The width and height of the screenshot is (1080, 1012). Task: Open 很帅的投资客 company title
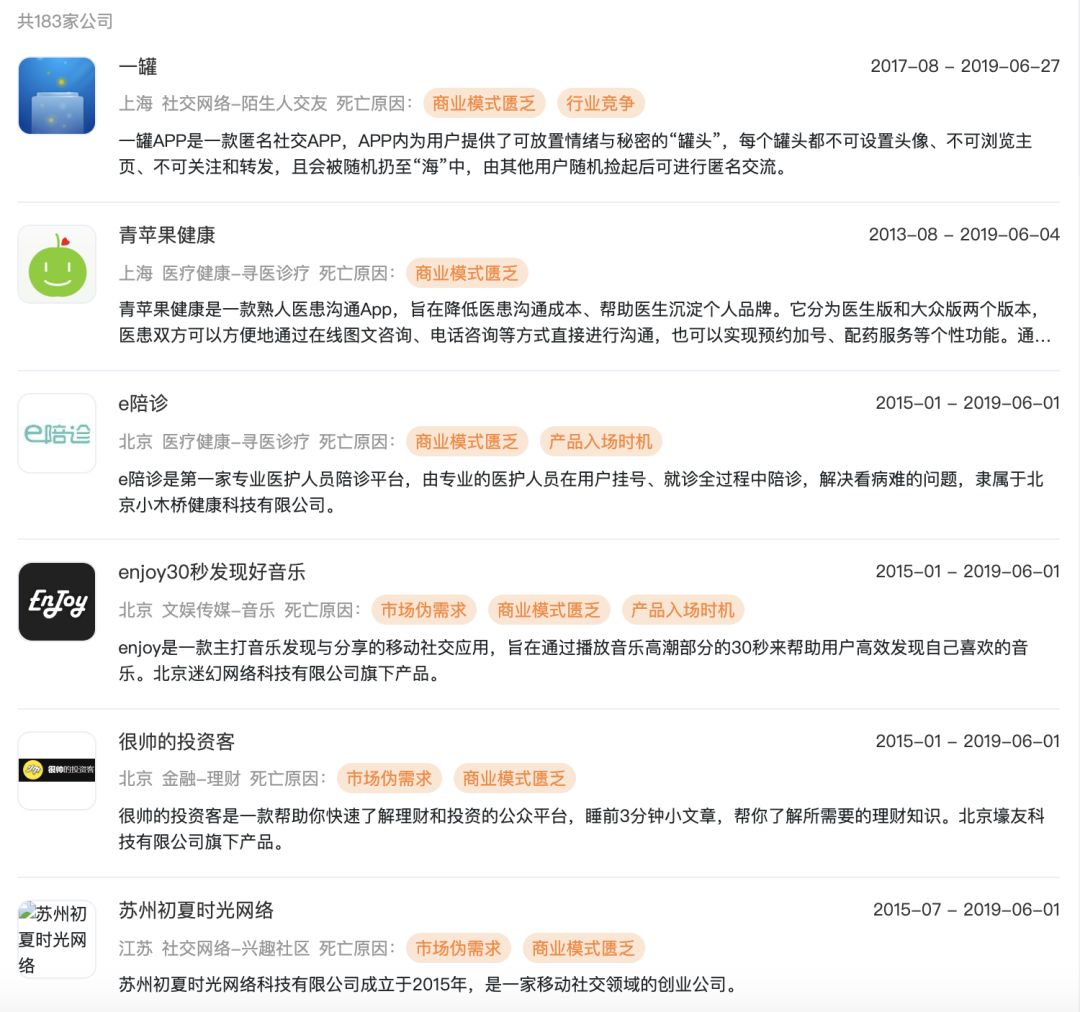(176, 742)
